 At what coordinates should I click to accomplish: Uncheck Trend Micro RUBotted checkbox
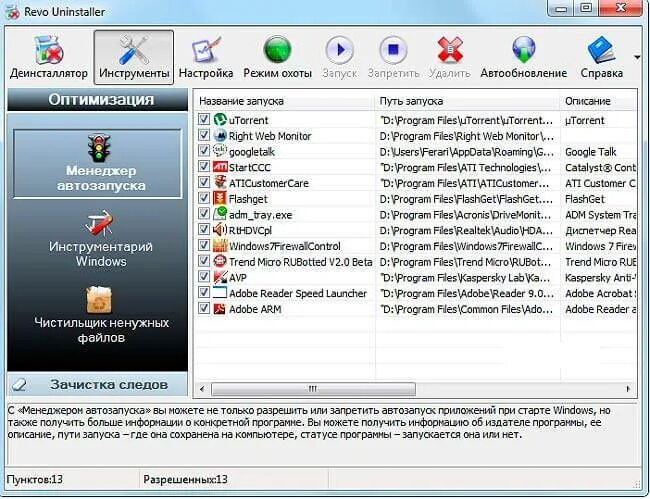(204, 261)
